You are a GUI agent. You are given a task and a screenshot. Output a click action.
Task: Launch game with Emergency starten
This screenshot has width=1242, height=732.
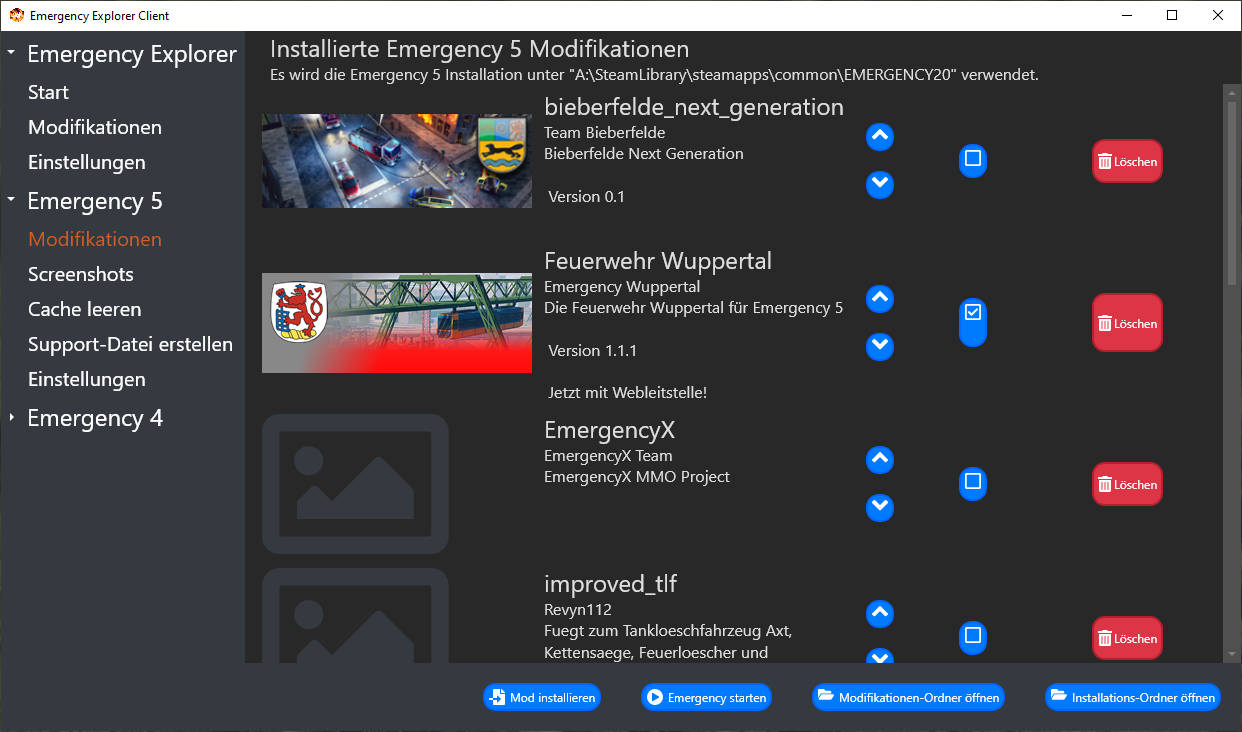point(706,697)
